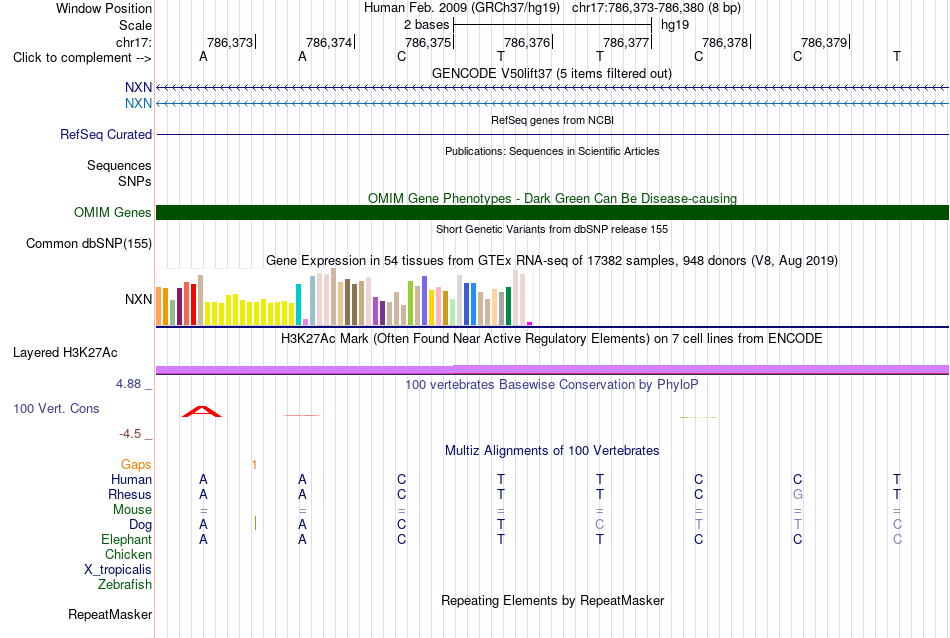This screenshot has height=638, width=950.
Task: Click the Rhesus species label
Action: coord(130,494)
